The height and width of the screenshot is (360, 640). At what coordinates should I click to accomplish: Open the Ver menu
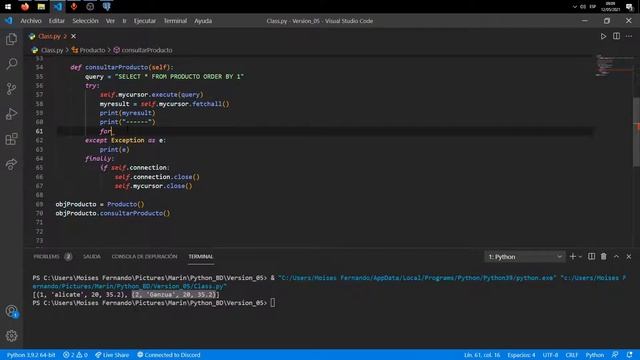pyautogui.click(x=110, y=21)
